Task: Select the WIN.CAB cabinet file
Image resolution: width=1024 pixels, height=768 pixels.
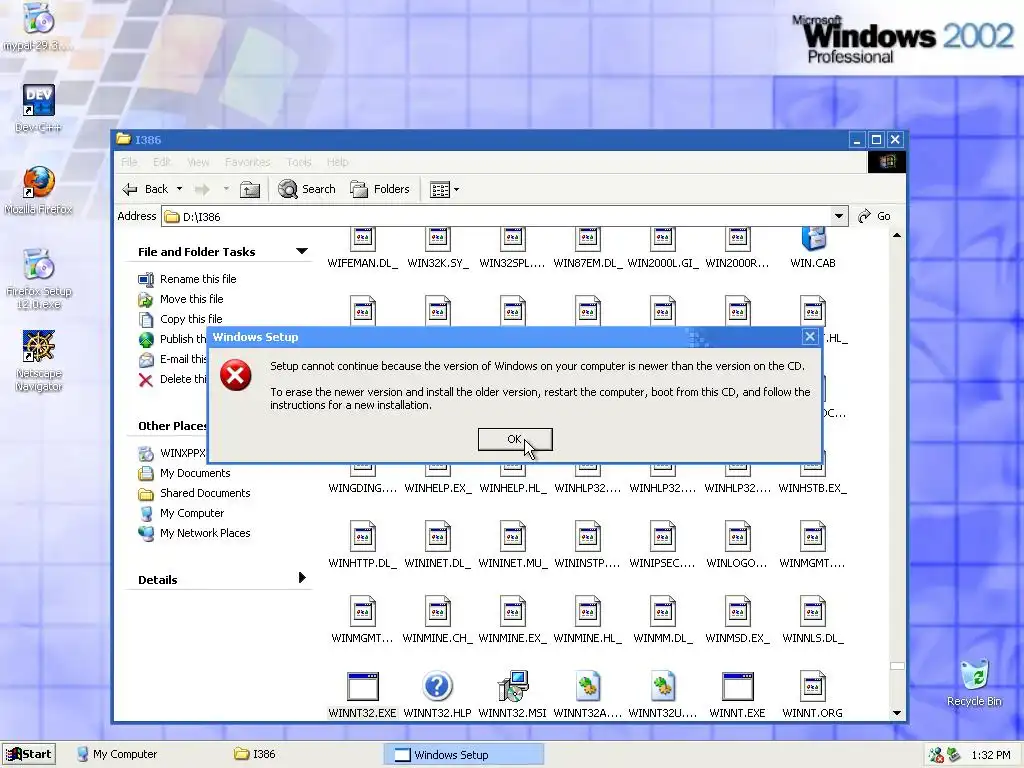Action: point(812,248)
